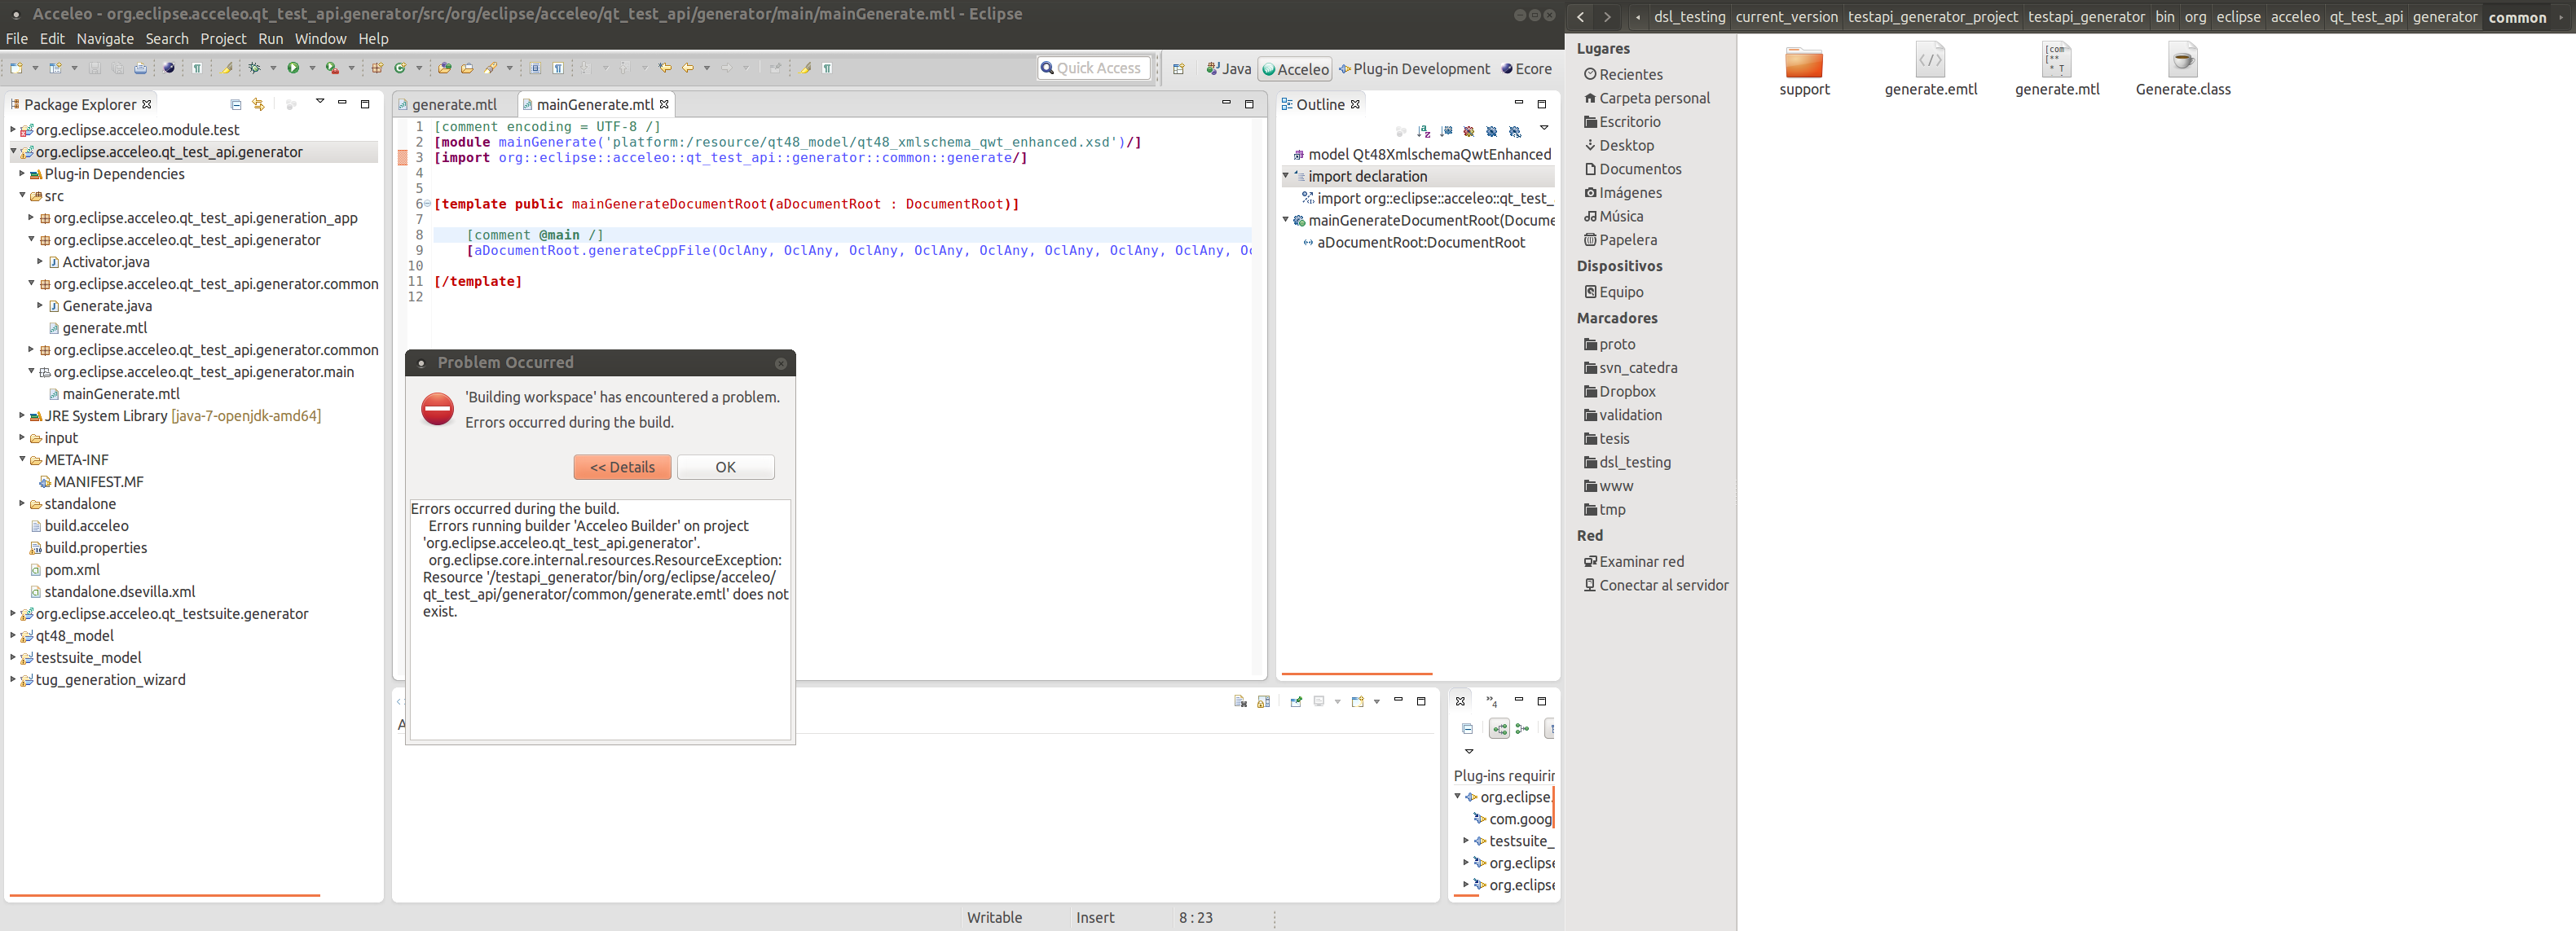Image resolution: width=2576 pixels, height=931 pixels.
Task: Click the Clear Console icon
Action: [1240, 702]
